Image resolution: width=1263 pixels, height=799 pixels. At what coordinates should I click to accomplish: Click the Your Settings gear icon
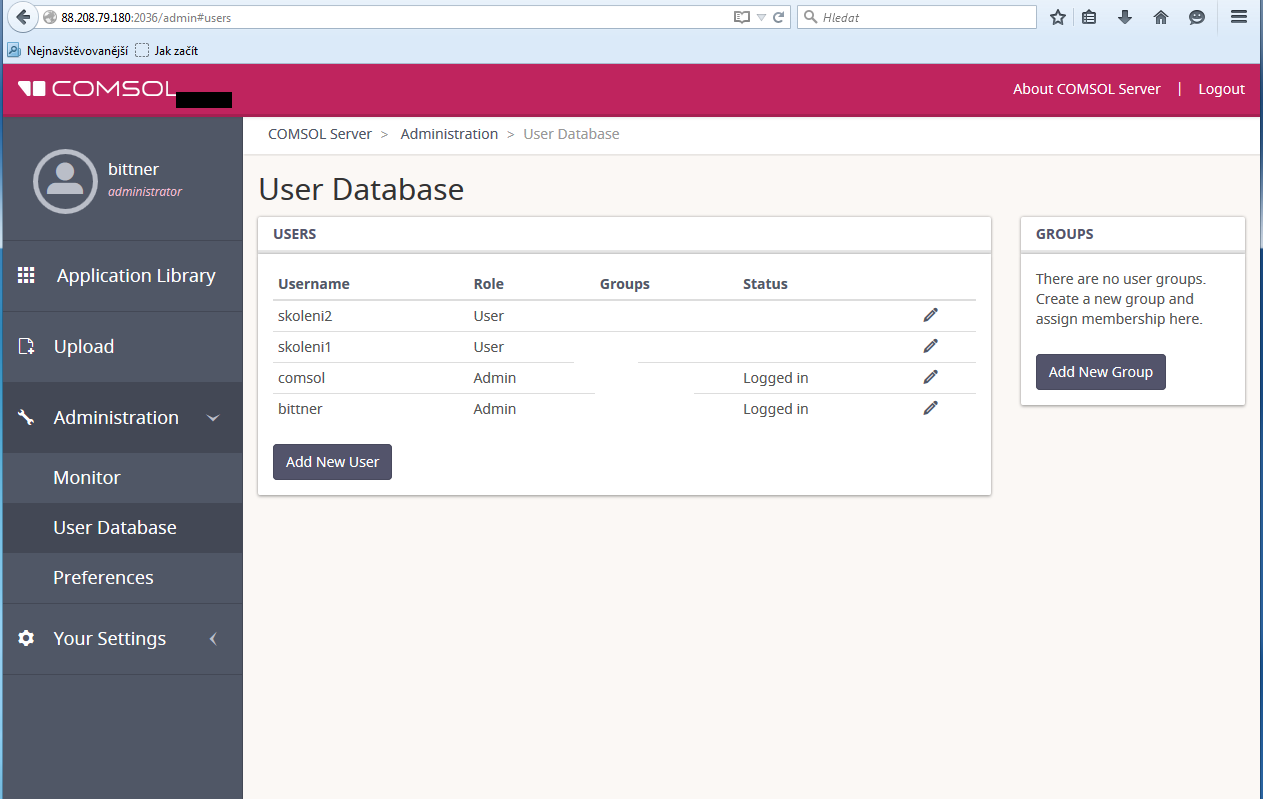[27, 638]
